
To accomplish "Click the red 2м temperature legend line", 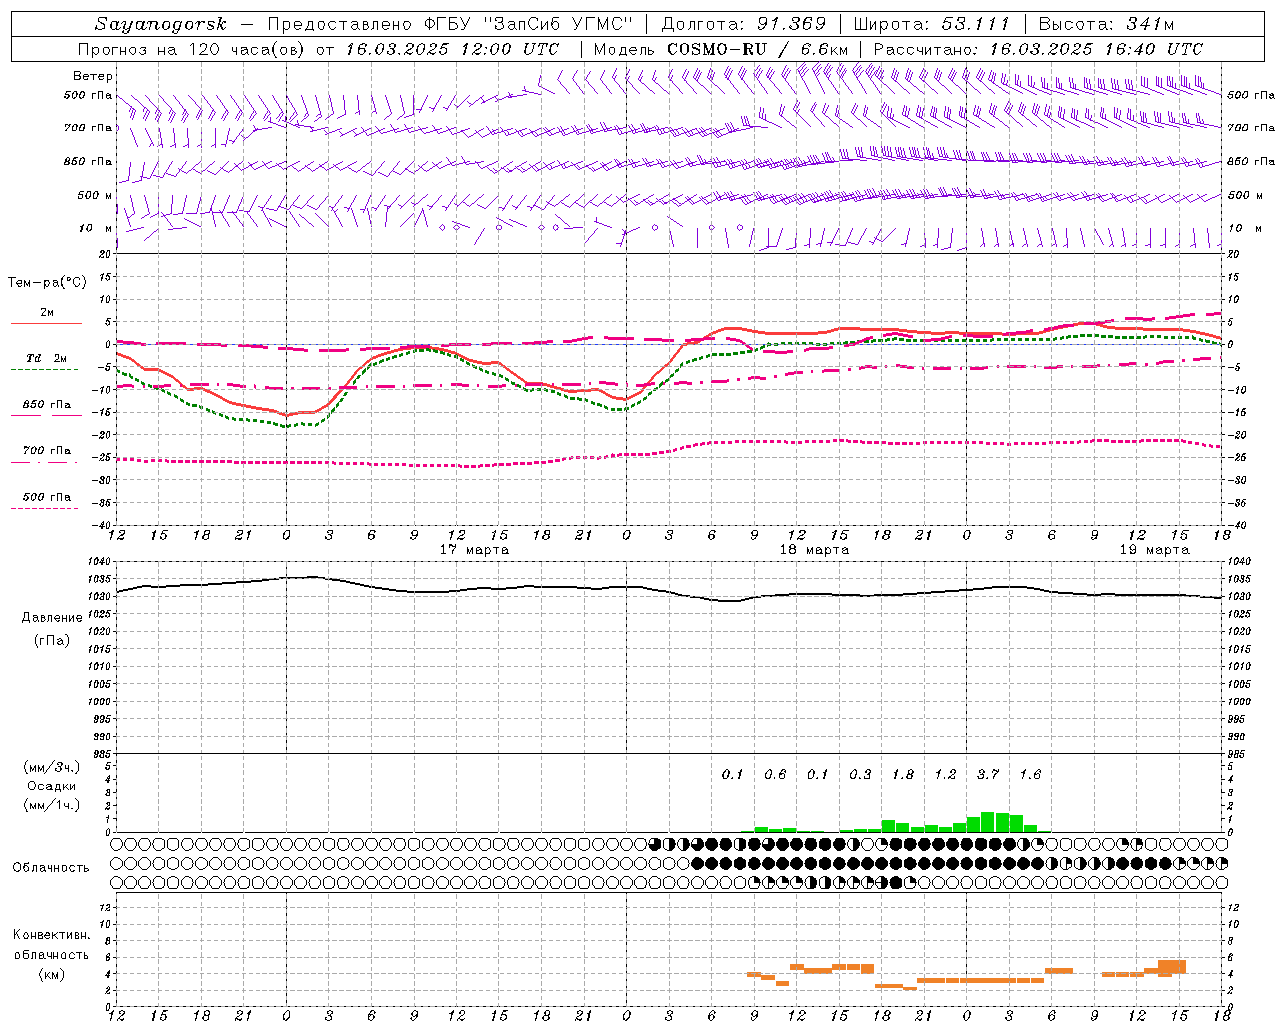I will (46, 324).
